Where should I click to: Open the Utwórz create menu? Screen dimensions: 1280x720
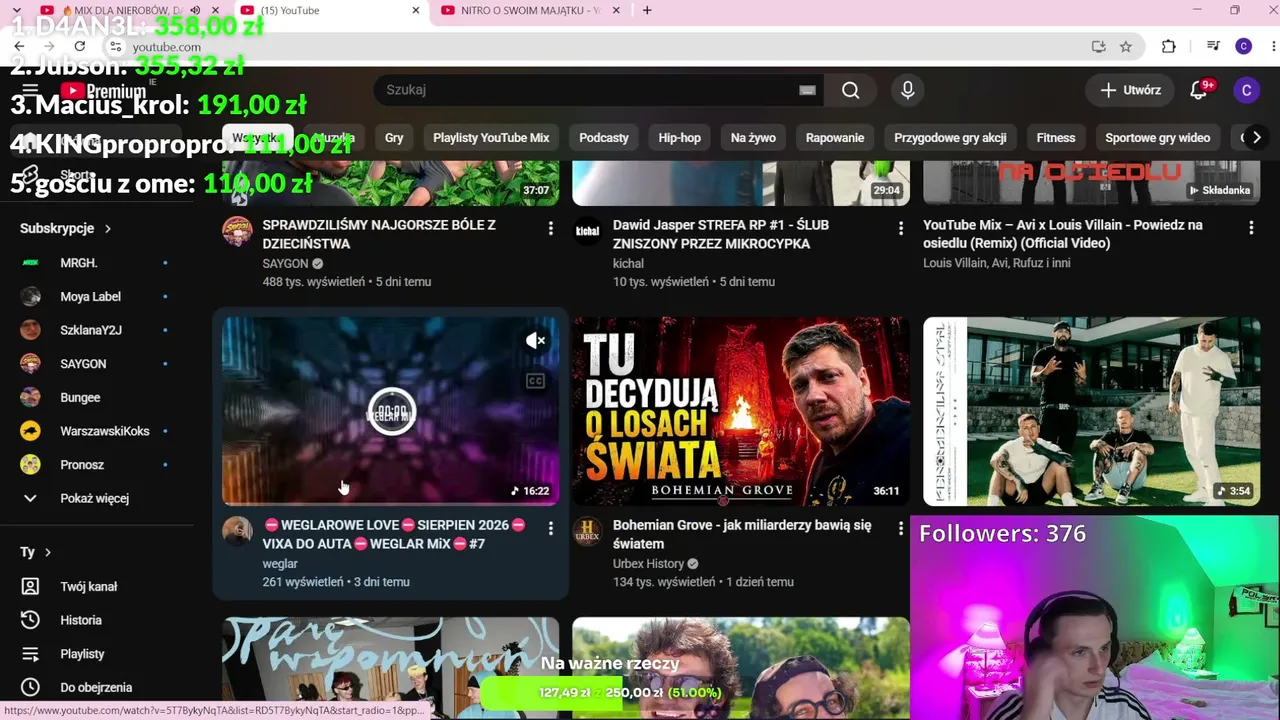1131,90
